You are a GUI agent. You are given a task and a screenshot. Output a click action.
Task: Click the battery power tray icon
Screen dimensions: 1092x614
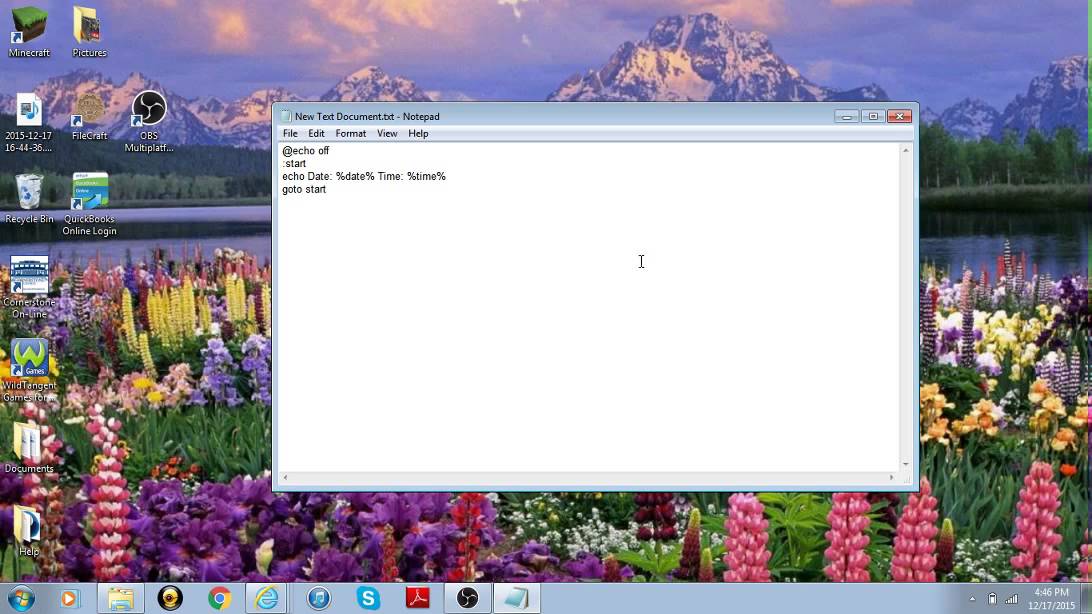(992, 599)
